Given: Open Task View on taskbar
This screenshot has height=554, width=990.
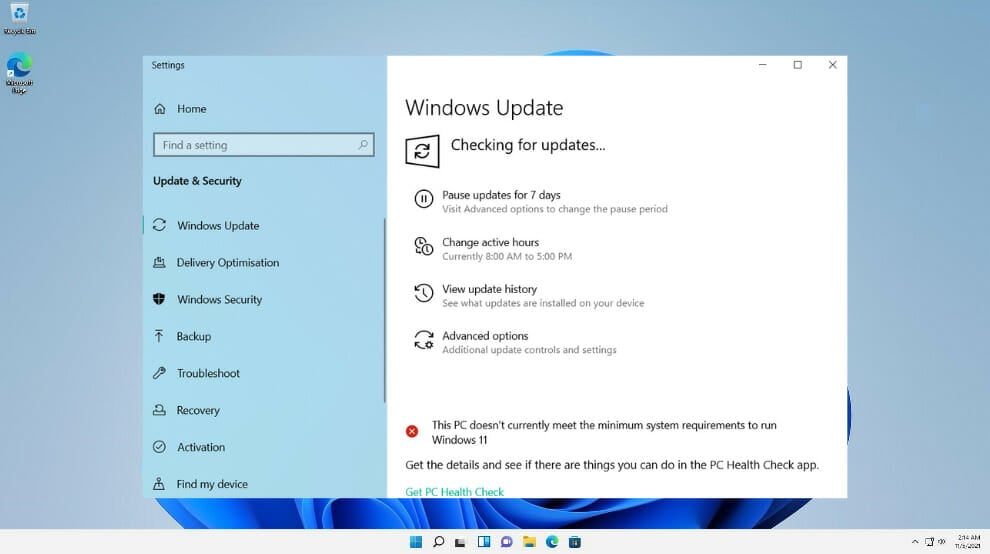Looking at the screenshot, I should [x=460, y=543].
